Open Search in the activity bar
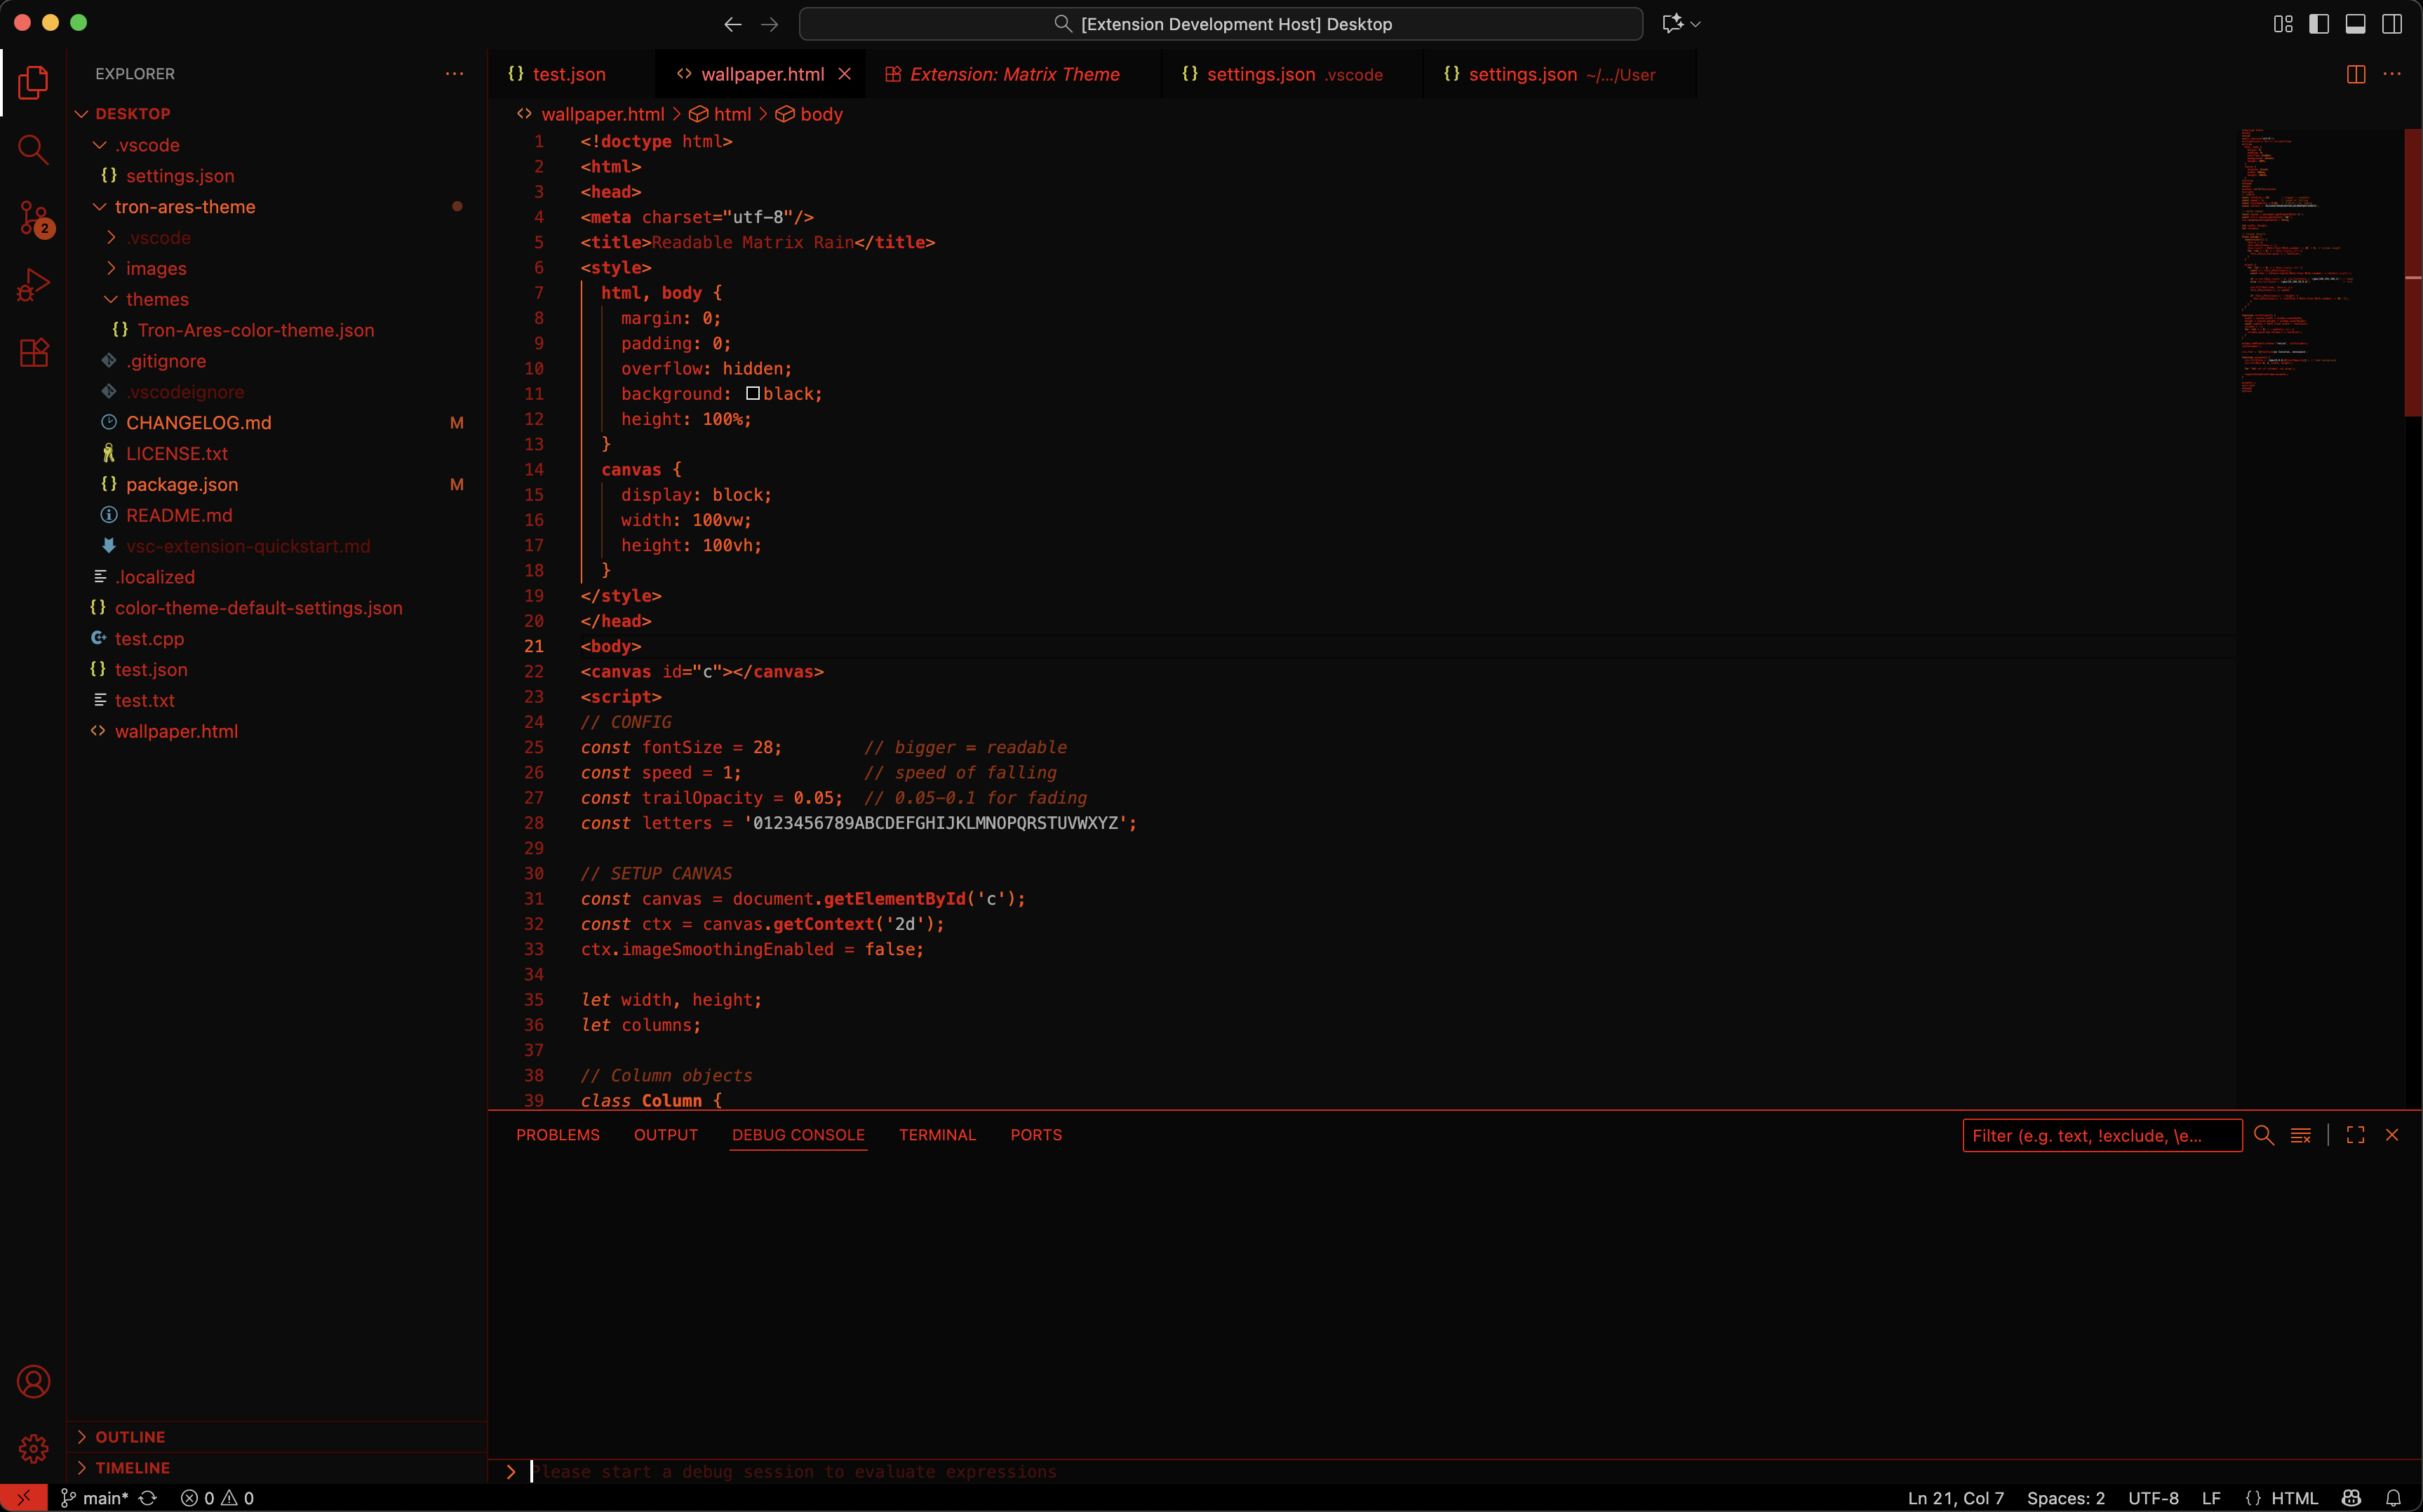The width and height of the screenshot is (2423, 1512). click(x=34, y=150)
